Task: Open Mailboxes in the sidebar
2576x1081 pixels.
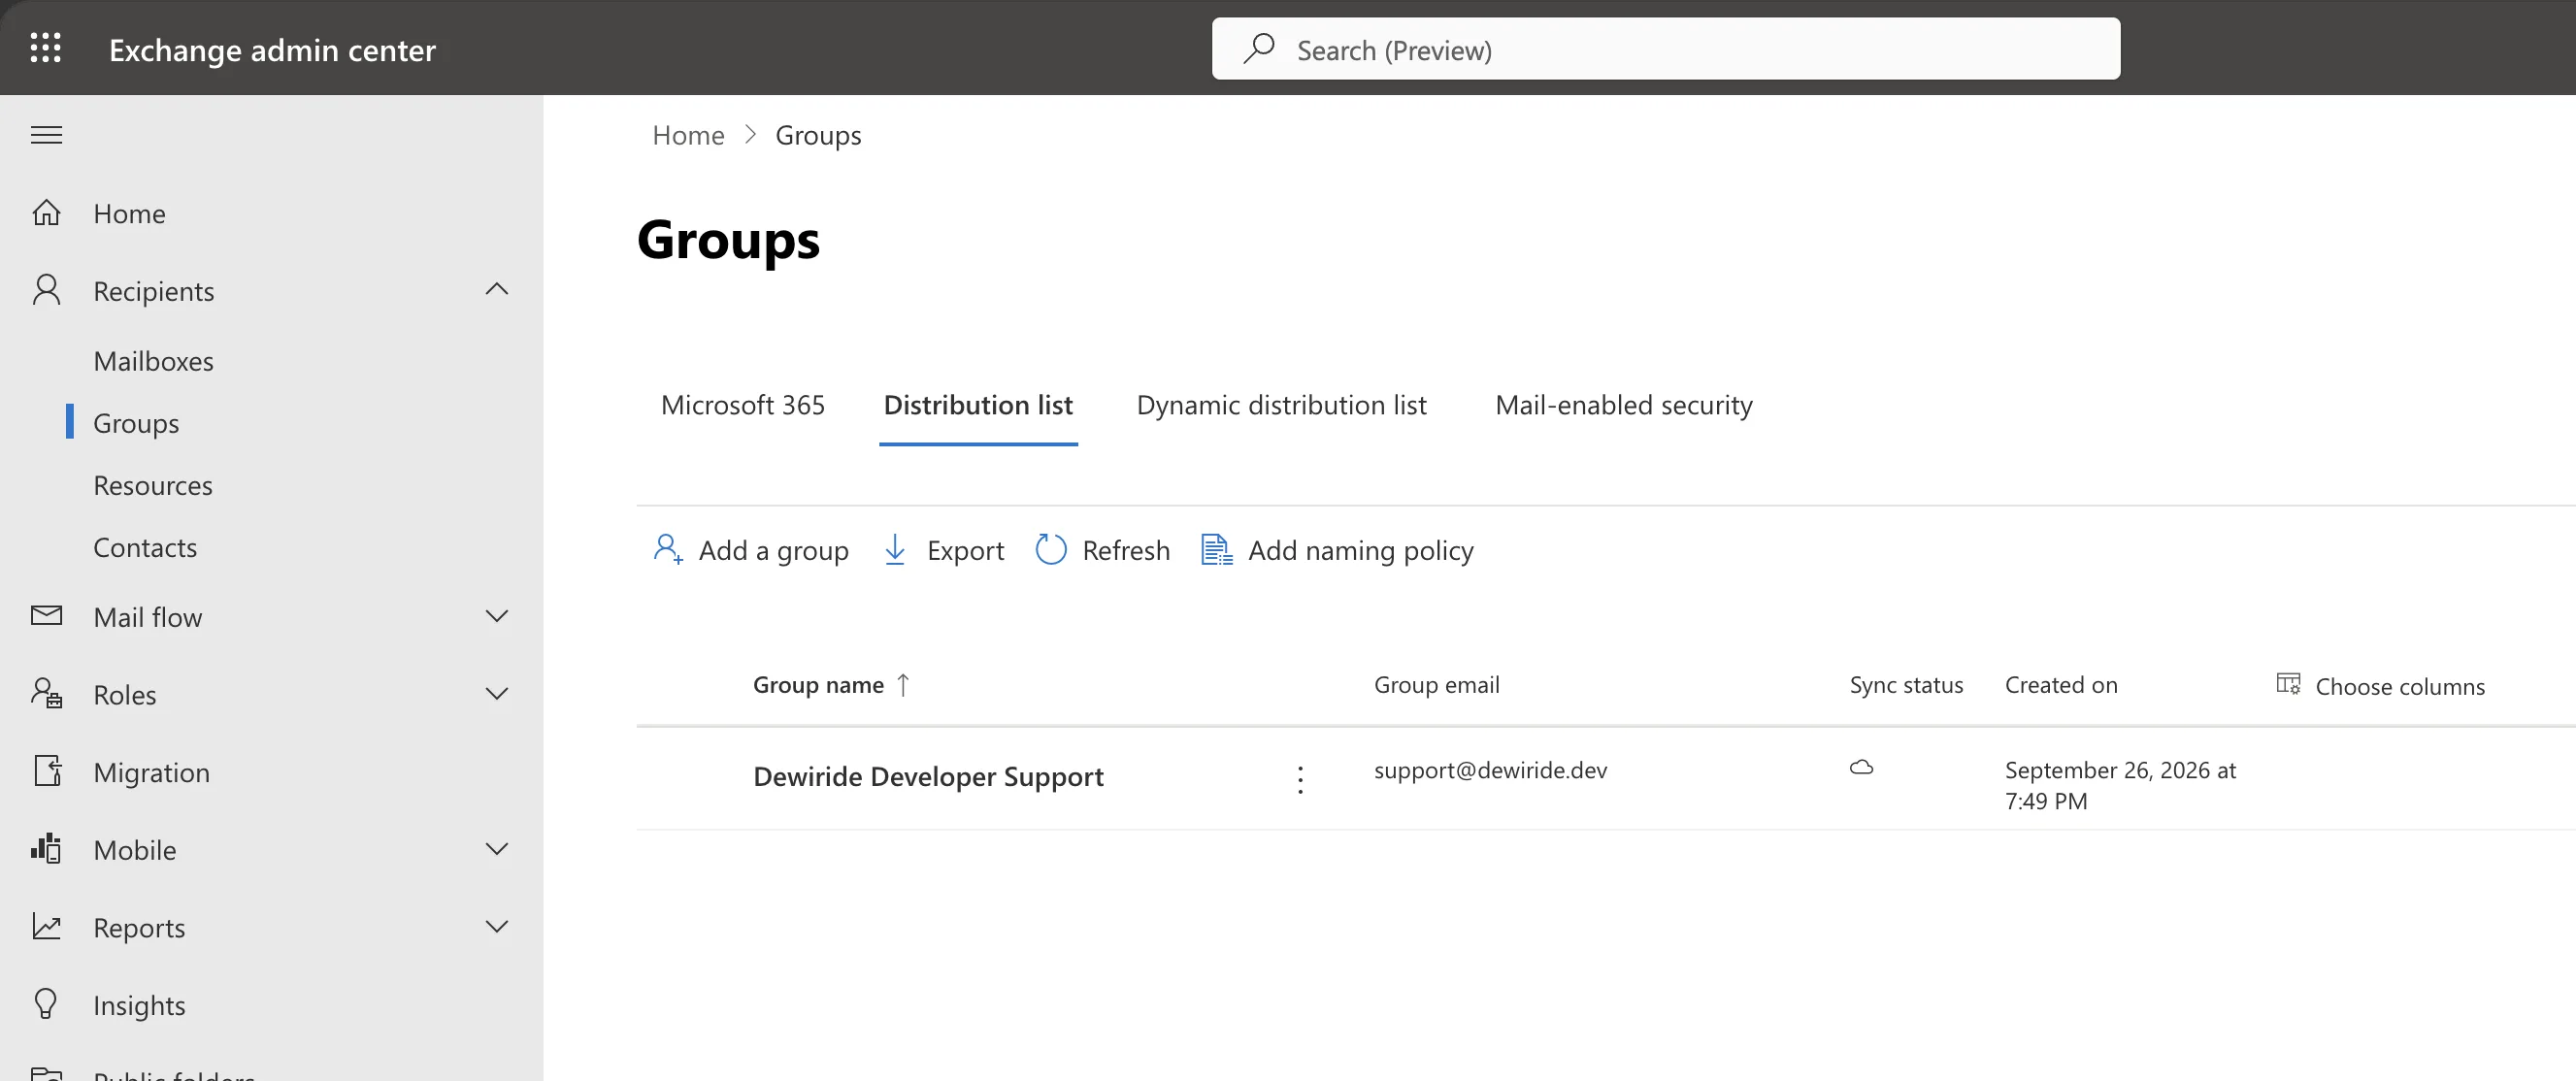Action: (x=153, y=361)
